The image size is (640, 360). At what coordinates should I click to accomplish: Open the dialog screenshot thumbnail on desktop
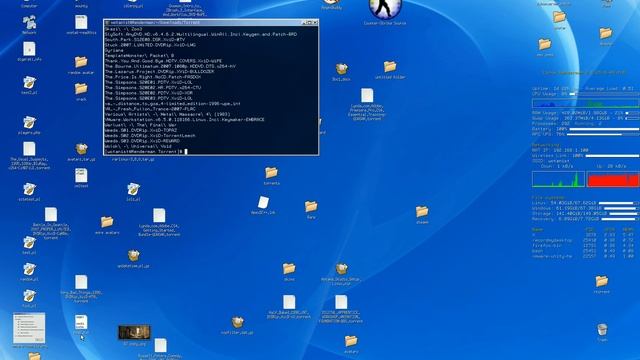(29, 329)
